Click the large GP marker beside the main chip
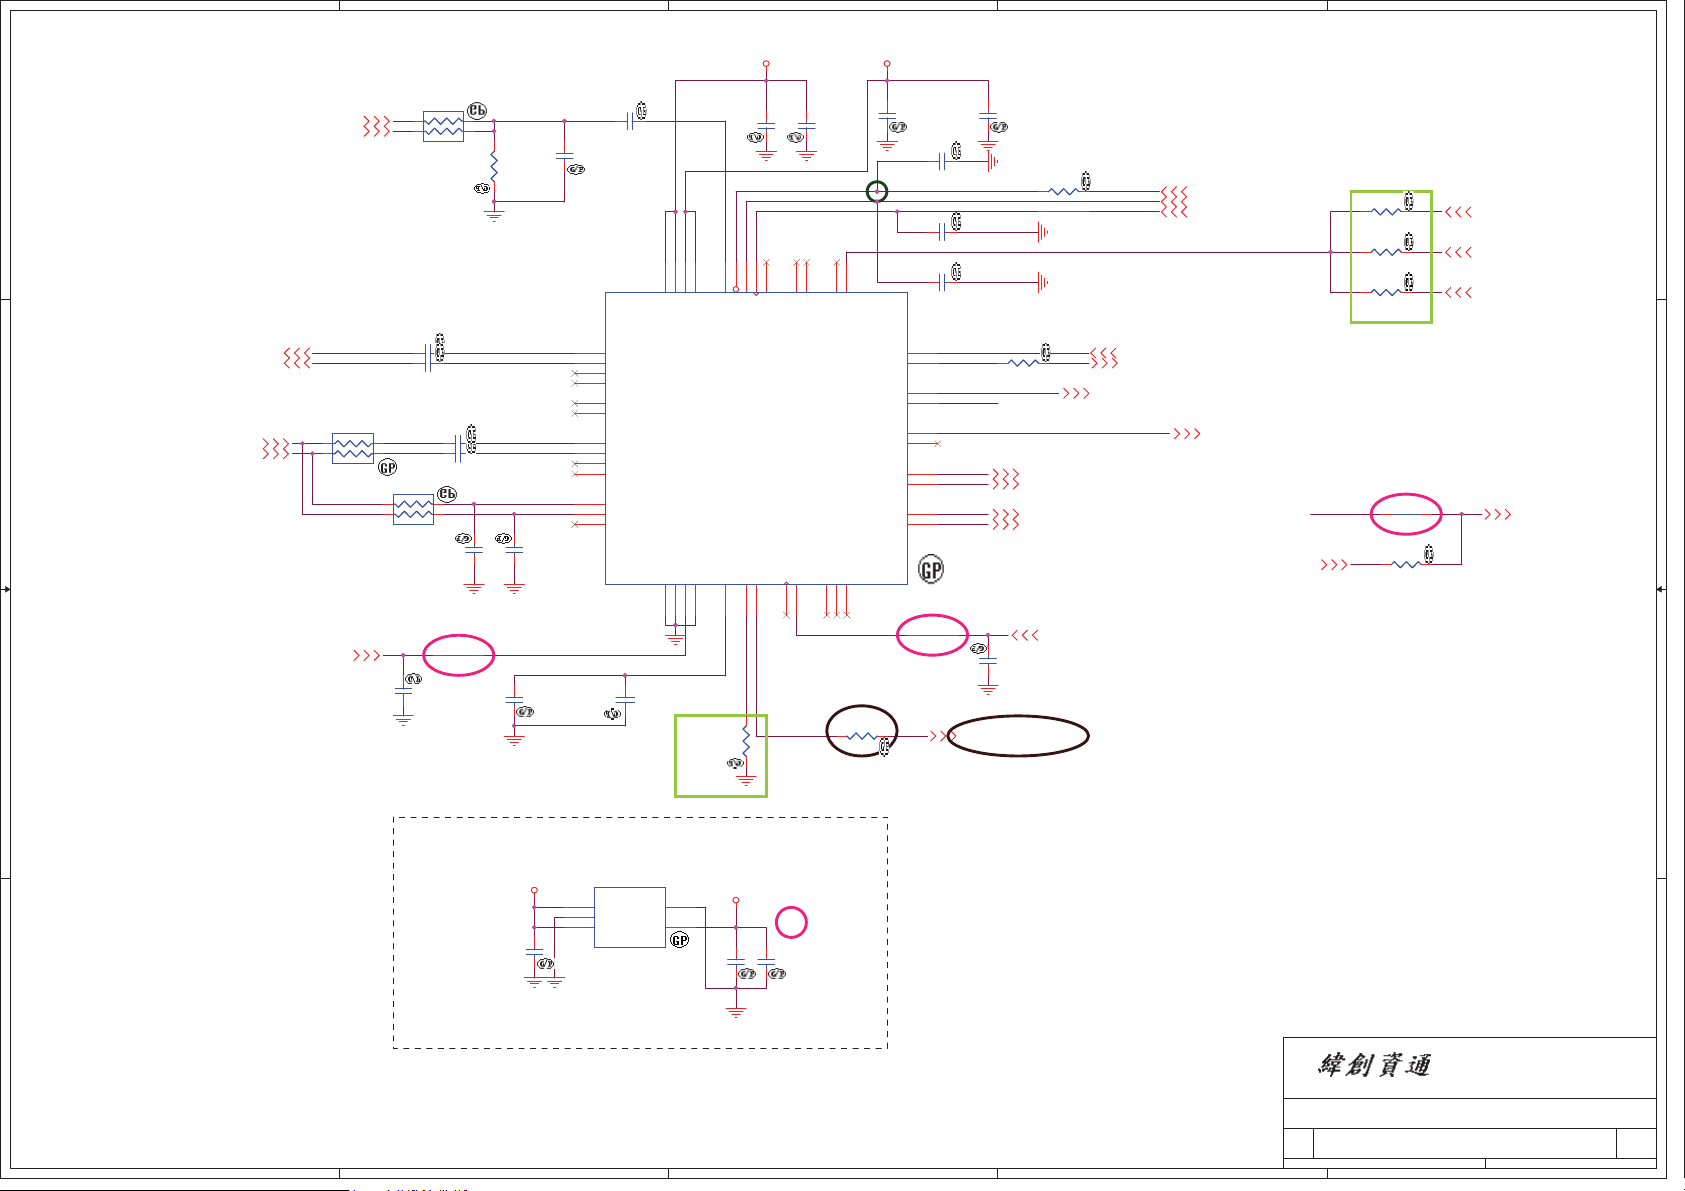The height and width of the screenshot is (1191, 1685). click(x=931, y=570)
